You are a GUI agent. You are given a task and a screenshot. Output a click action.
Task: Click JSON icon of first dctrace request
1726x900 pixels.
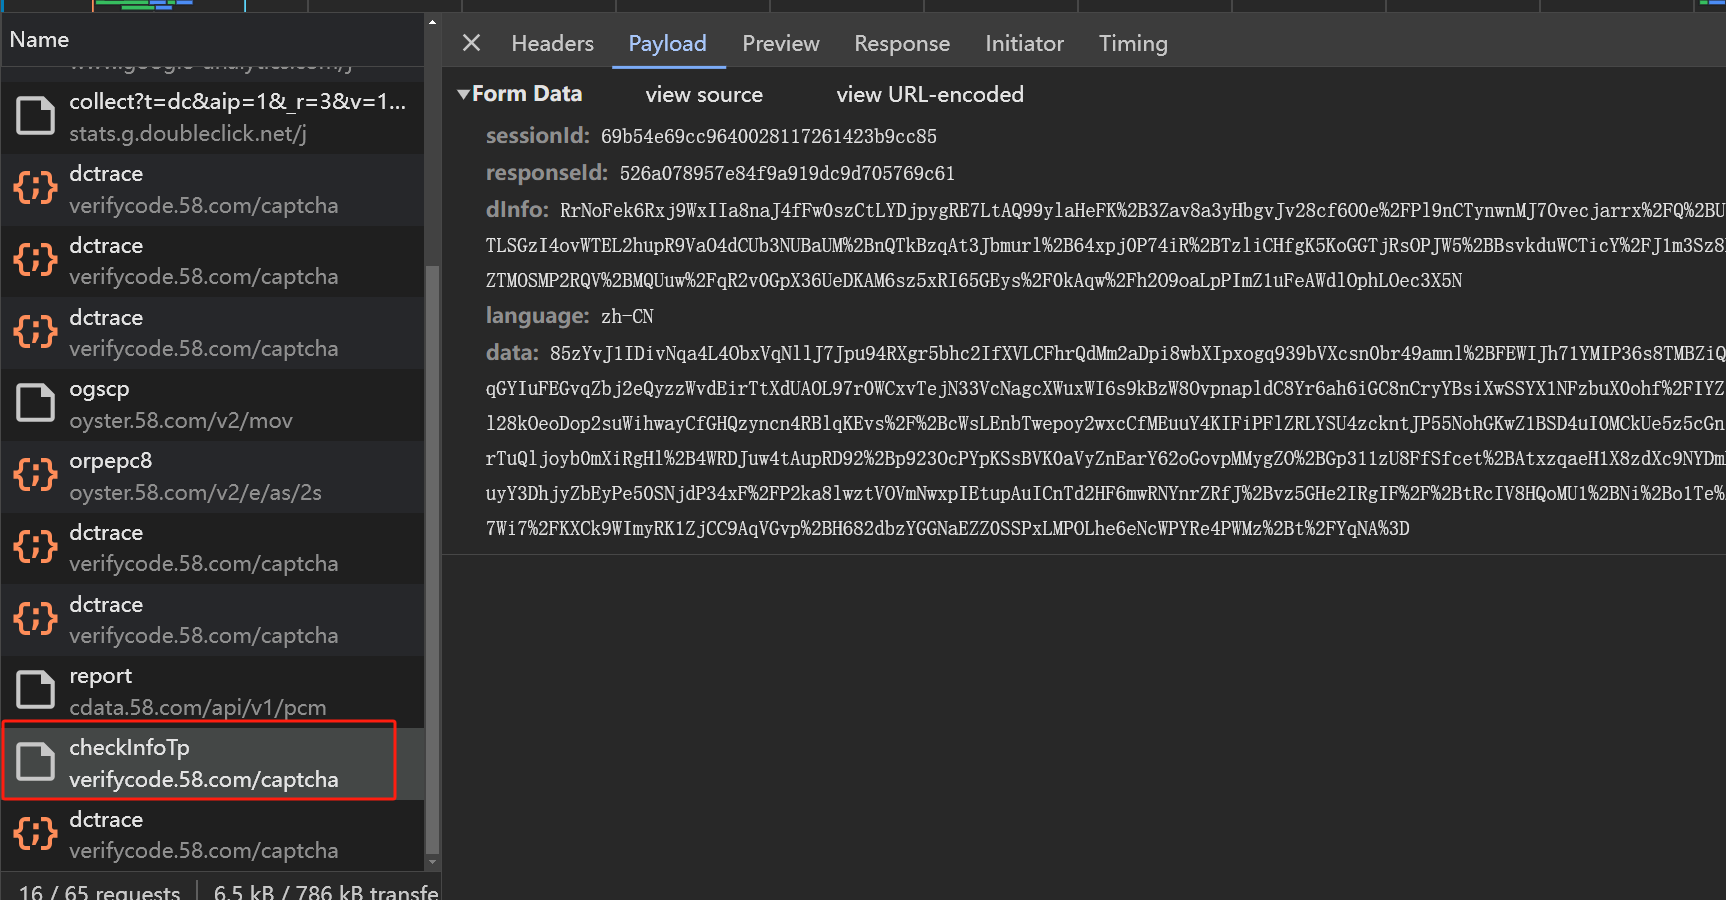35,188
